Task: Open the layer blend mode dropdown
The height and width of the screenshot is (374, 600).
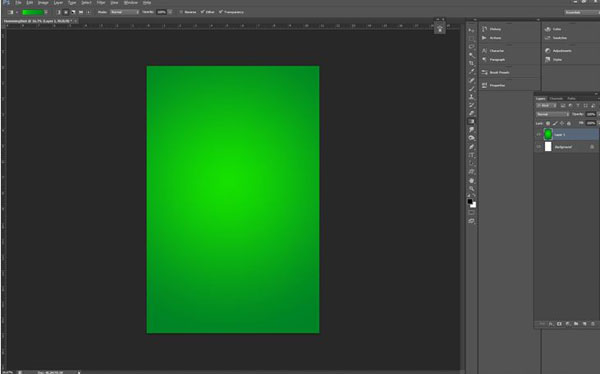Action: point(552,114)
